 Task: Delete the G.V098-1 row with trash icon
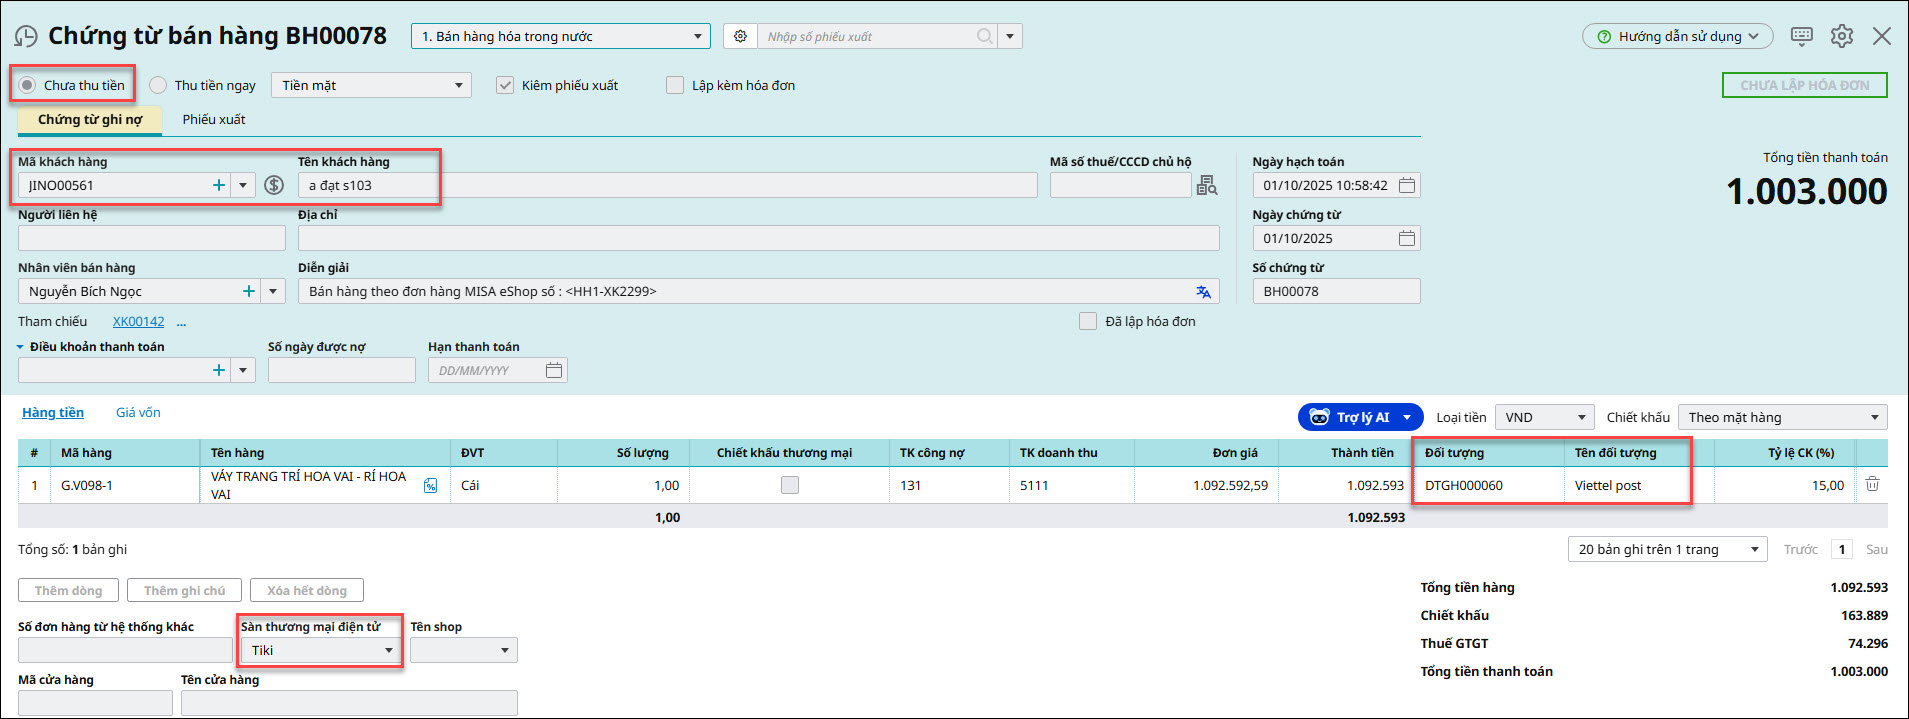tap(1872, 485)
